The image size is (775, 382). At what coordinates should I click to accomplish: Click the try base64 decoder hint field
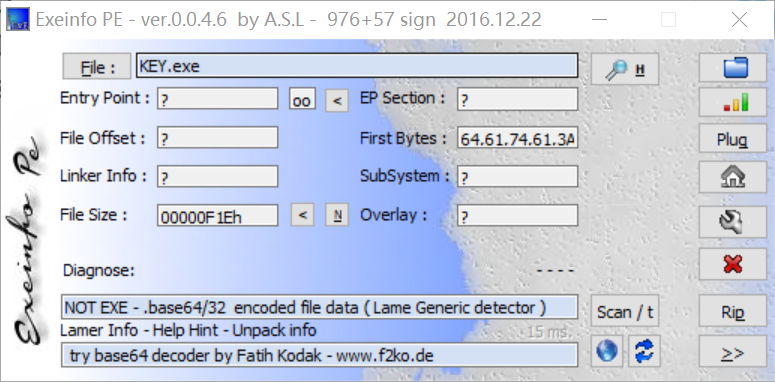[x=319, y=355]
